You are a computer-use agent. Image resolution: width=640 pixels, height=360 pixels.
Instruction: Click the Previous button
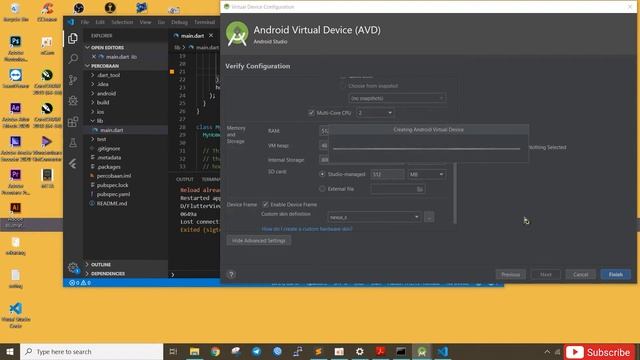point(511,274)
